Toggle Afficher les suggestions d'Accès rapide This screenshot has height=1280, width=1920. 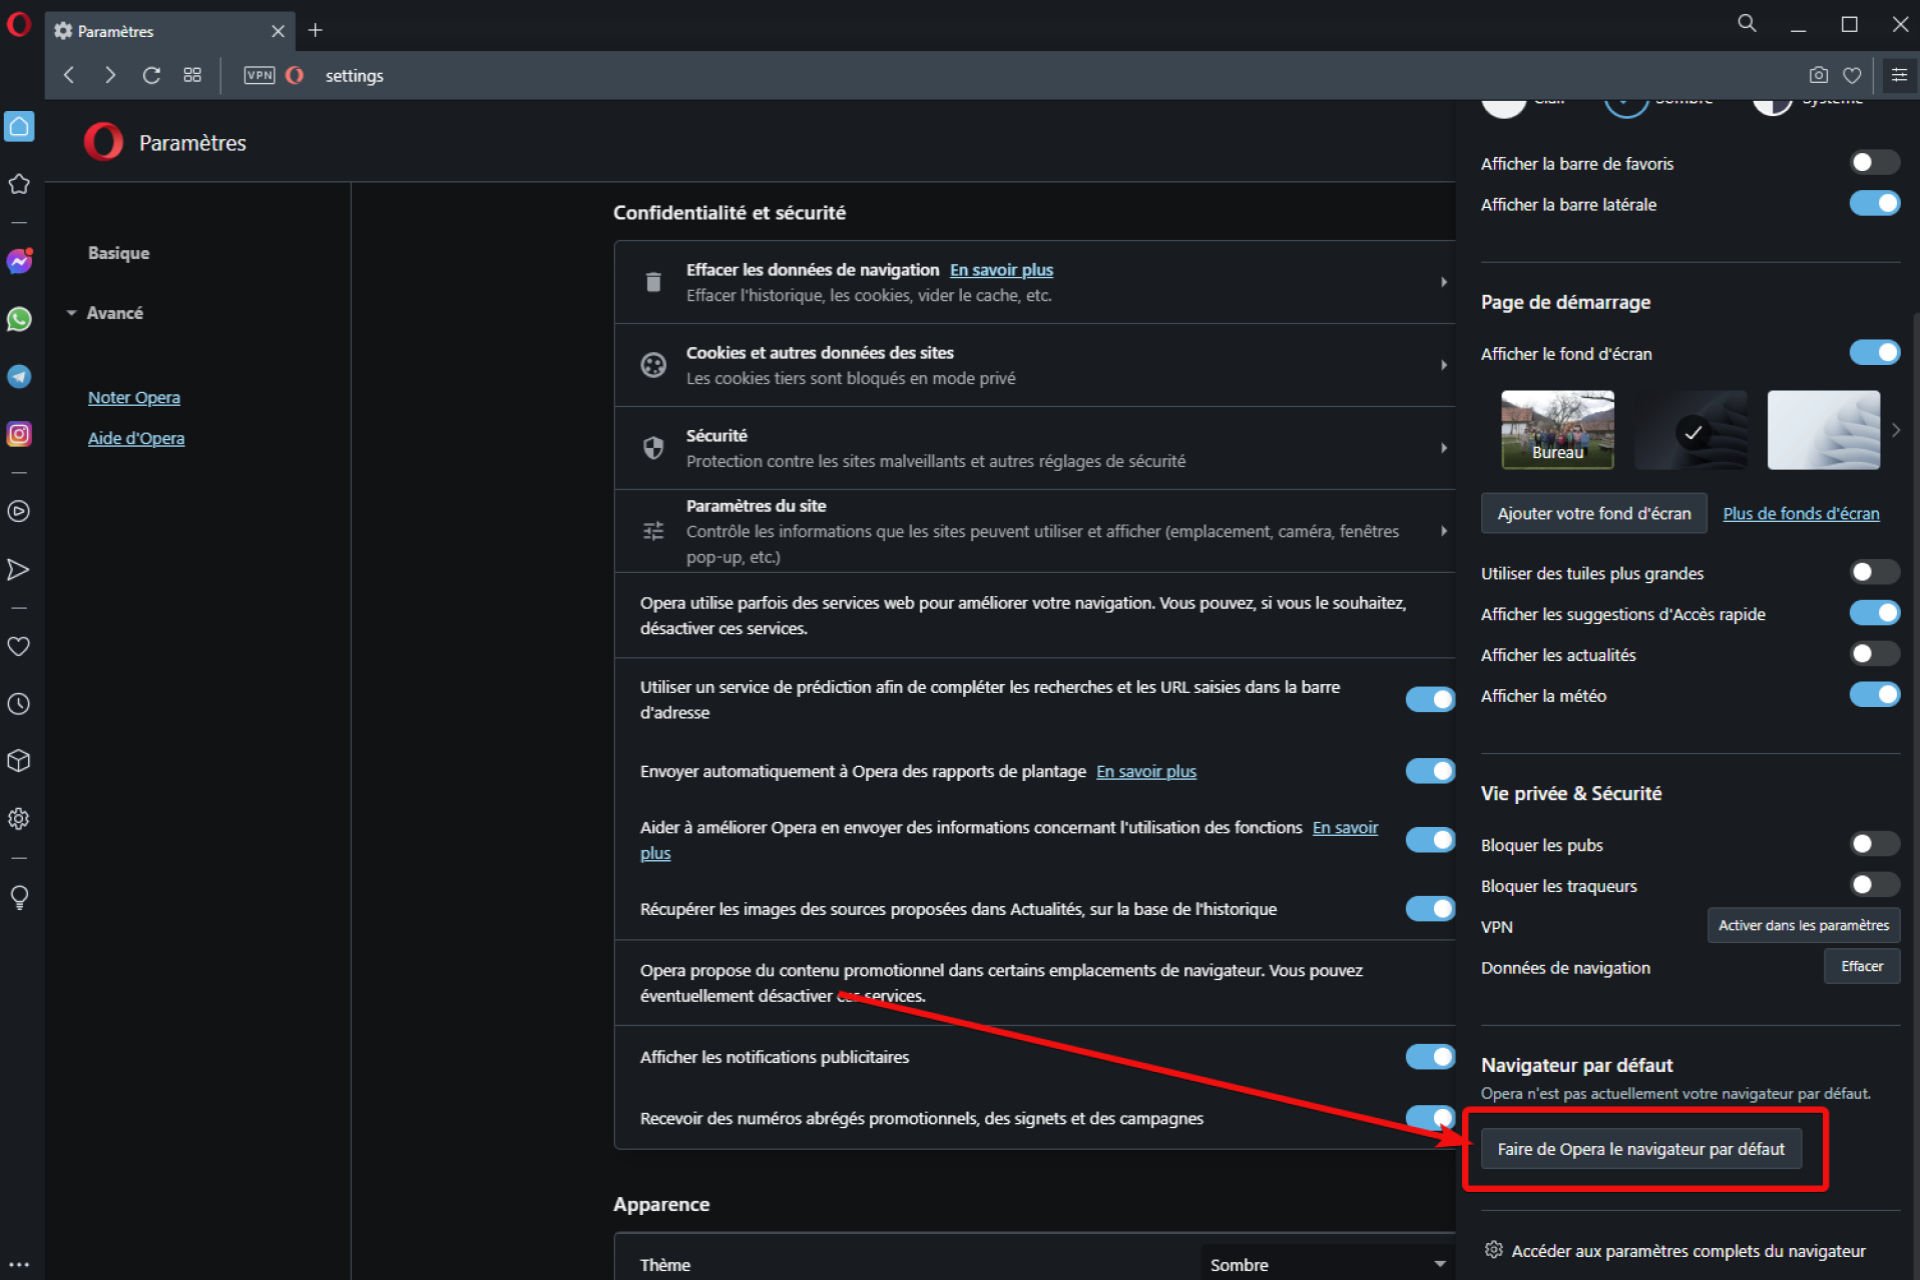1874,612
